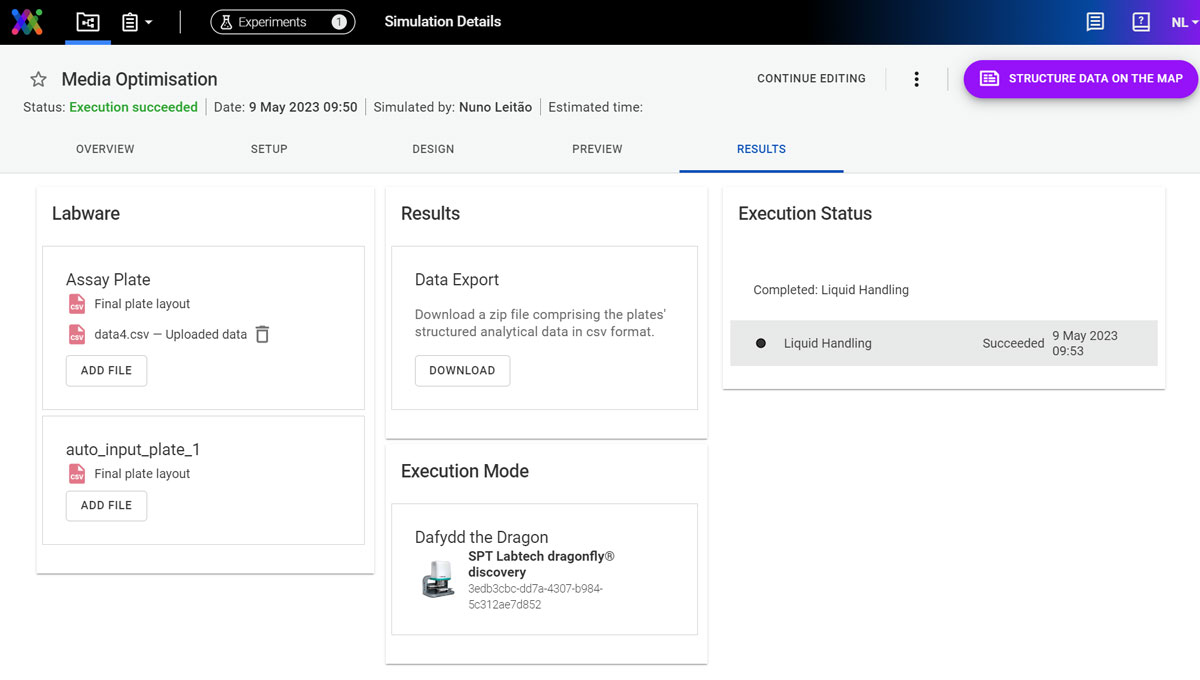Switch to the Setup tab
The image size is (1200, 680).
point(269,149)
